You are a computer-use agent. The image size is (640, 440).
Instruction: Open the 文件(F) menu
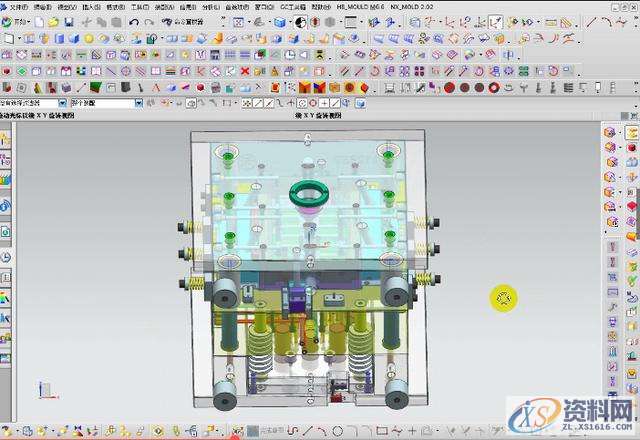pos(18,6)
